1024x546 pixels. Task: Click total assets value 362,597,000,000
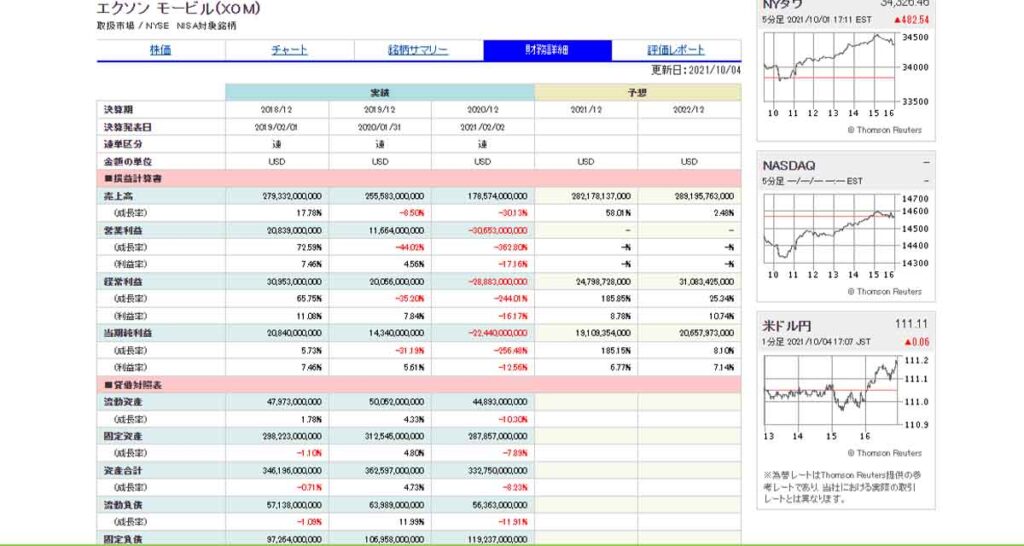coord(393,471)
